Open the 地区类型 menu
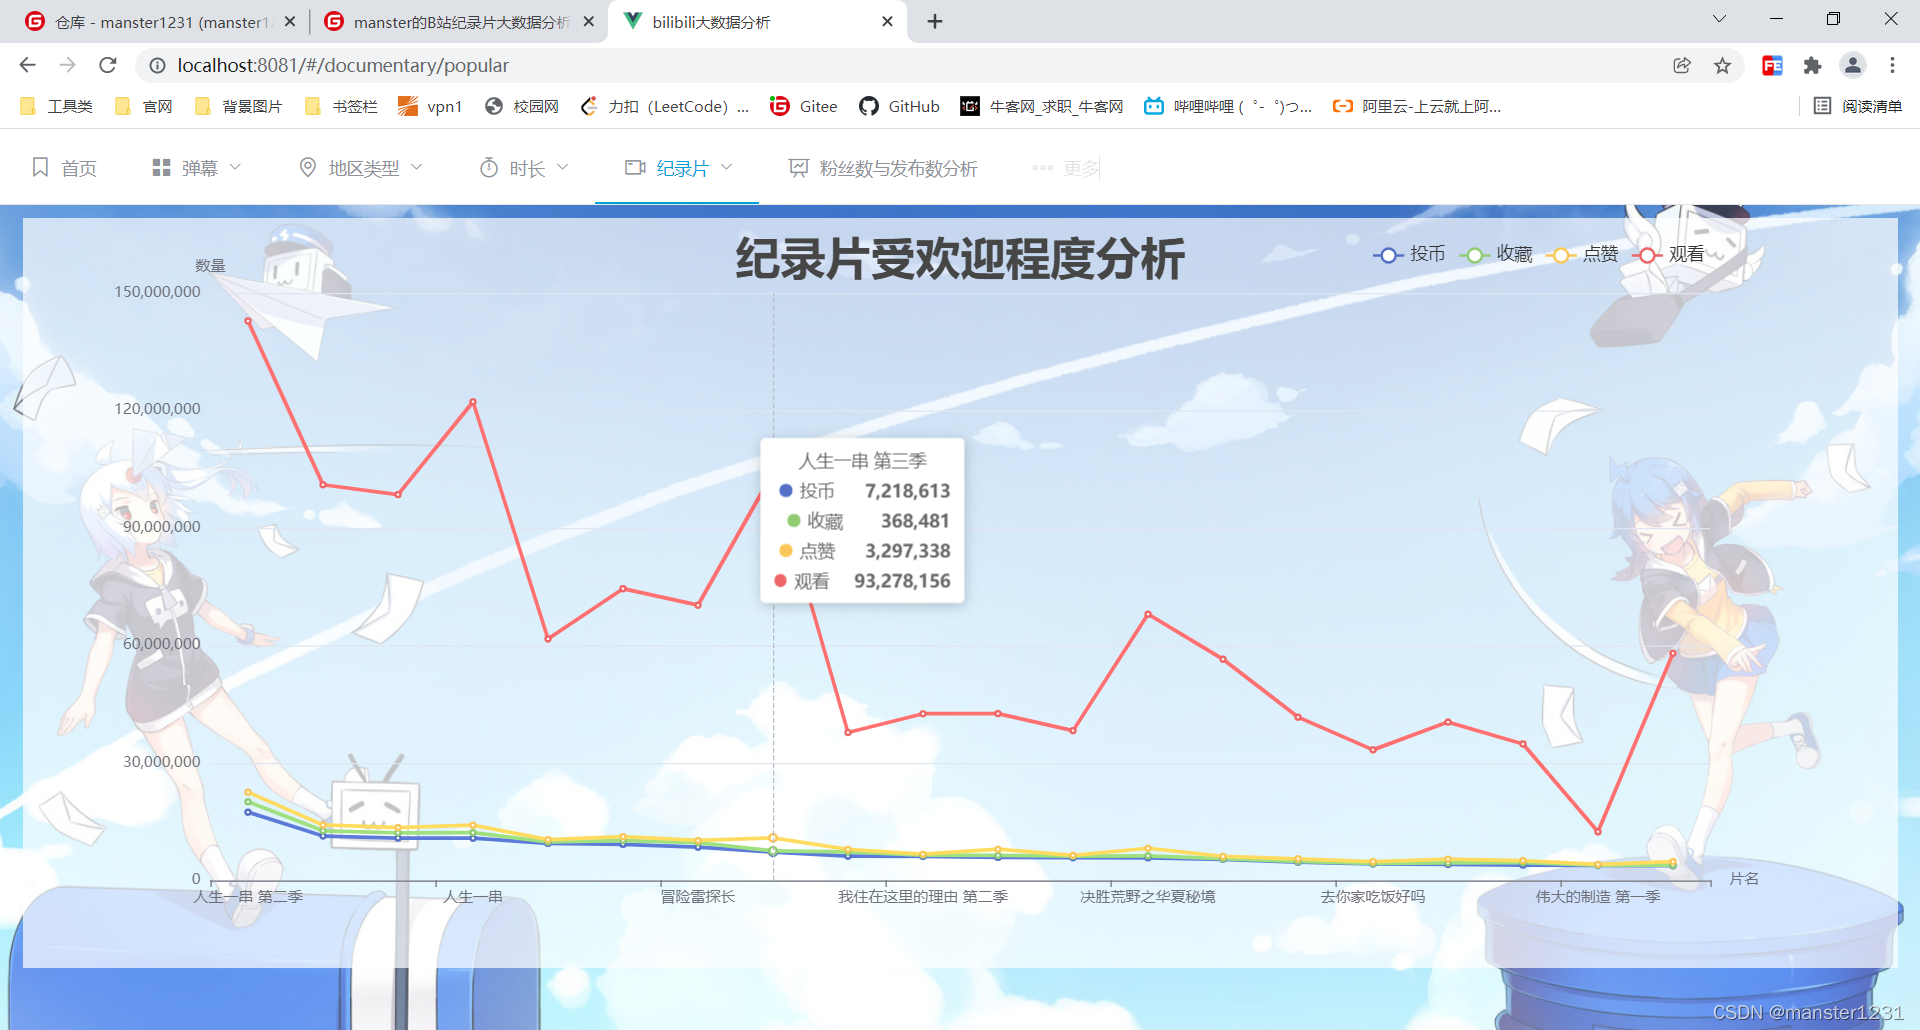This screenshot has height=1030, width=1920. click(361, 168)
